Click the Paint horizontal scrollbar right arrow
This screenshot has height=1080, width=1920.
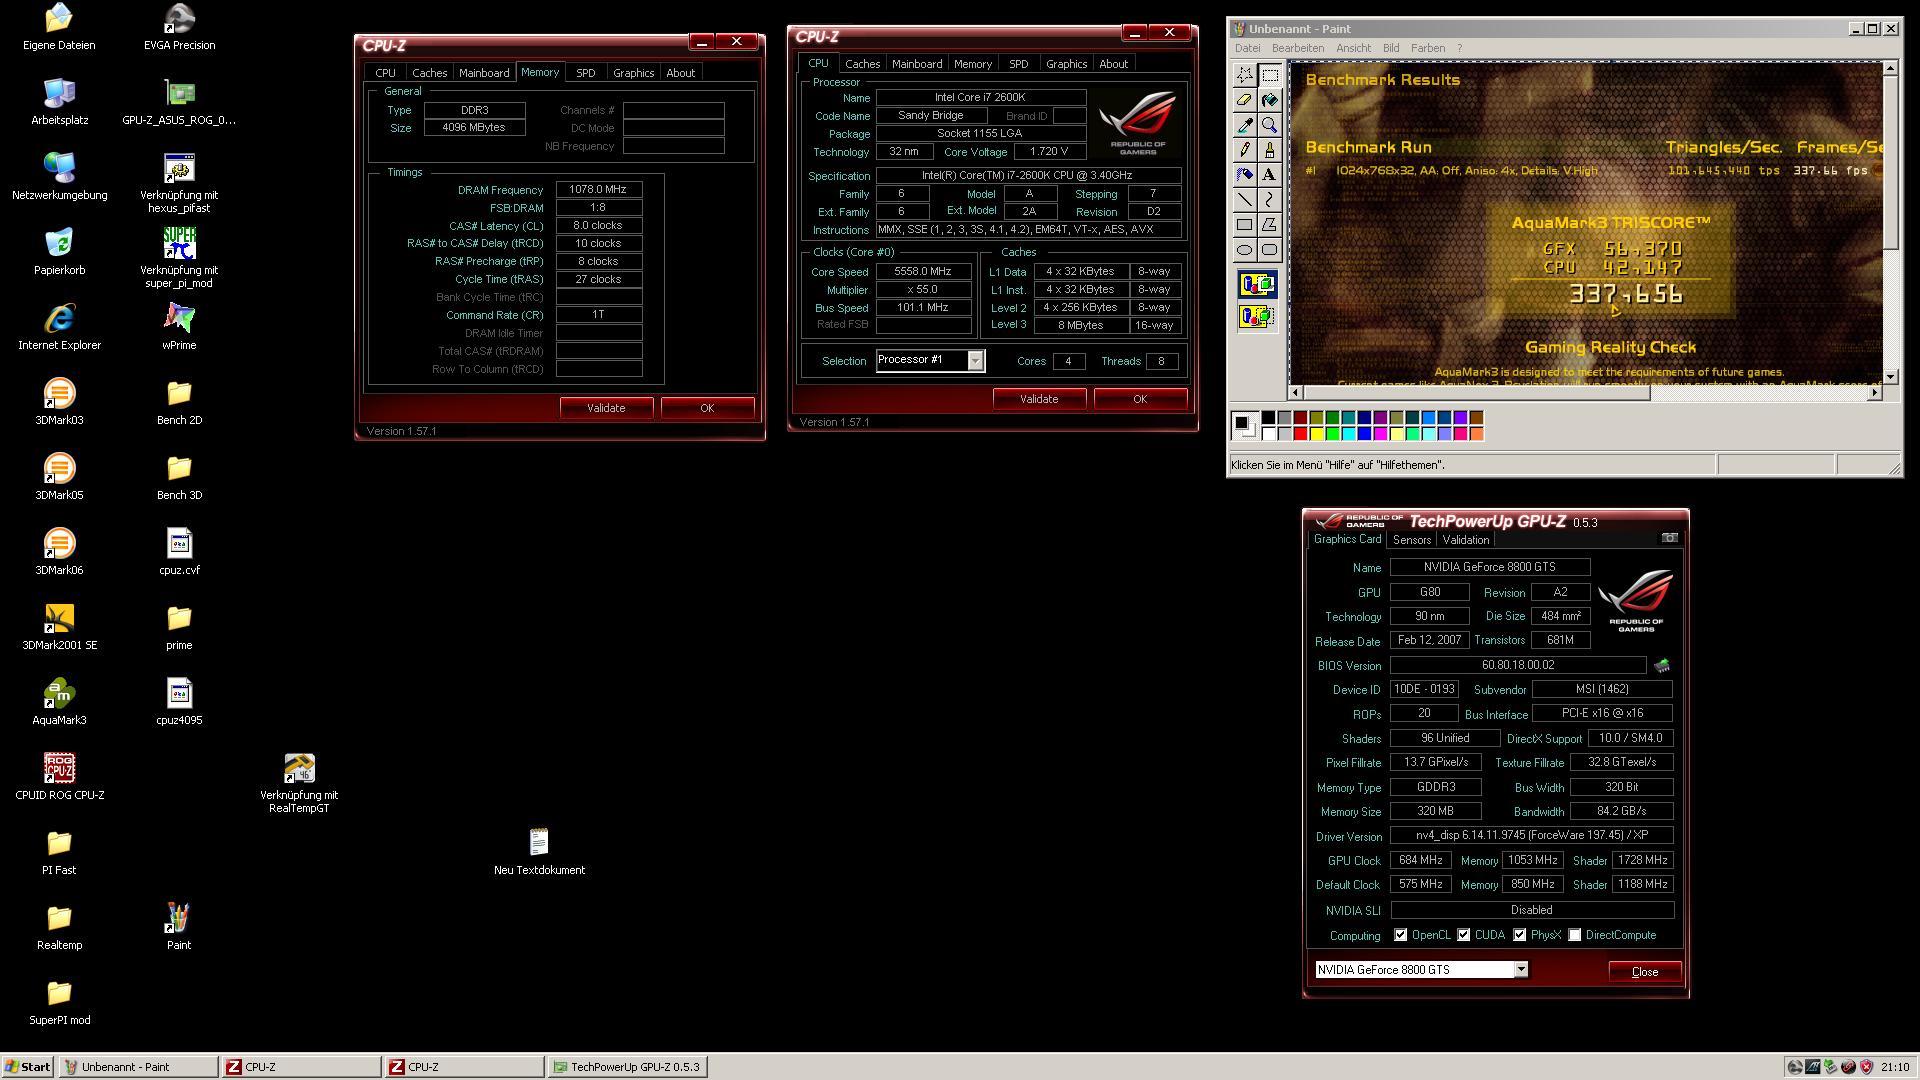click(x=1874, y=393)
